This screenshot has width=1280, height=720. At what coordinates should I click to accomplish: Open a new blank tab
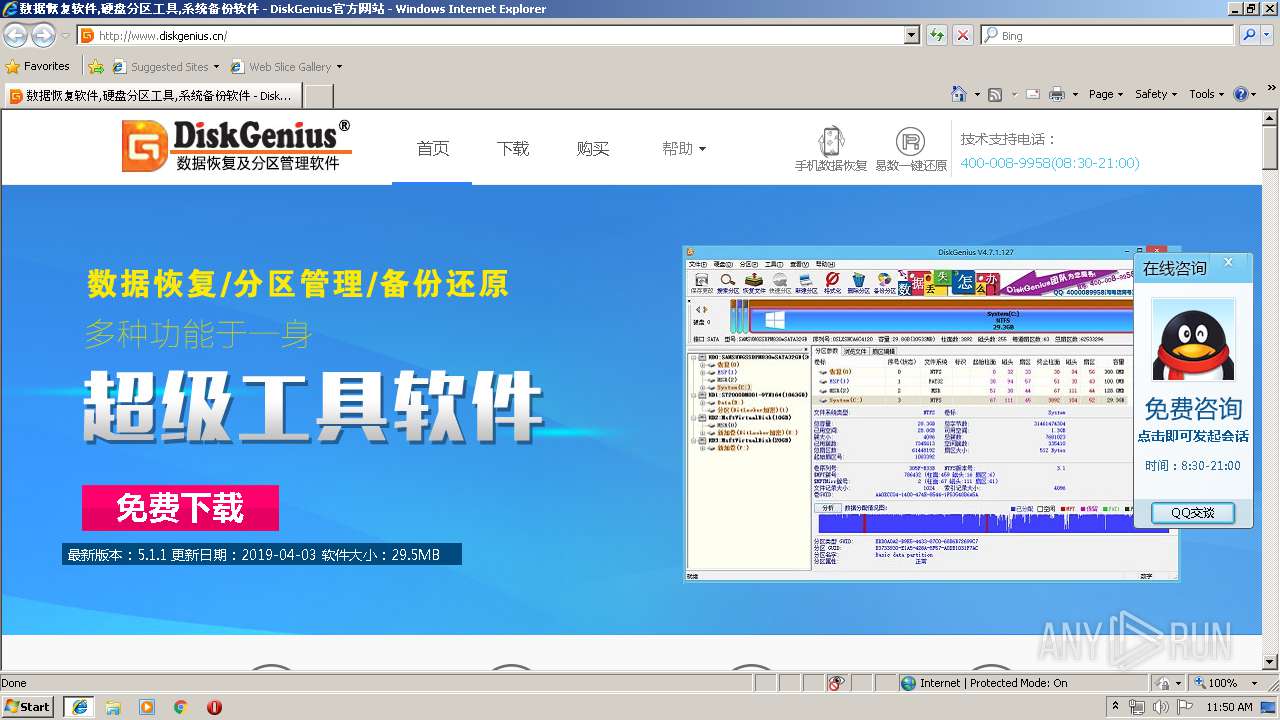pyautogui.click(x=318, y=96)
